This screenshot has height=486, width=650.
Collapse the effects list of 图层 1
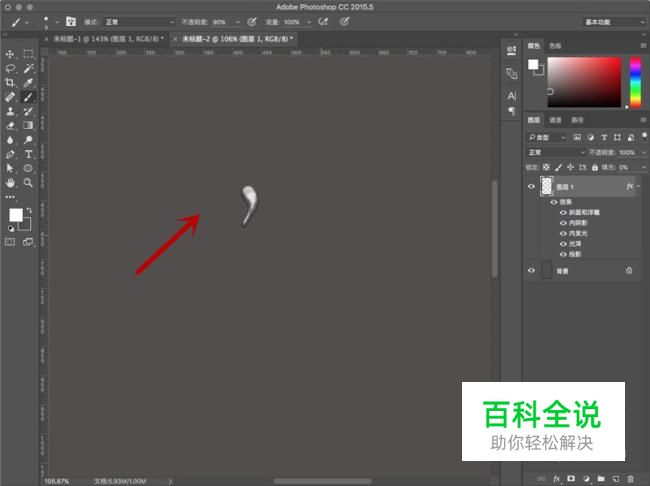[638, 186]
